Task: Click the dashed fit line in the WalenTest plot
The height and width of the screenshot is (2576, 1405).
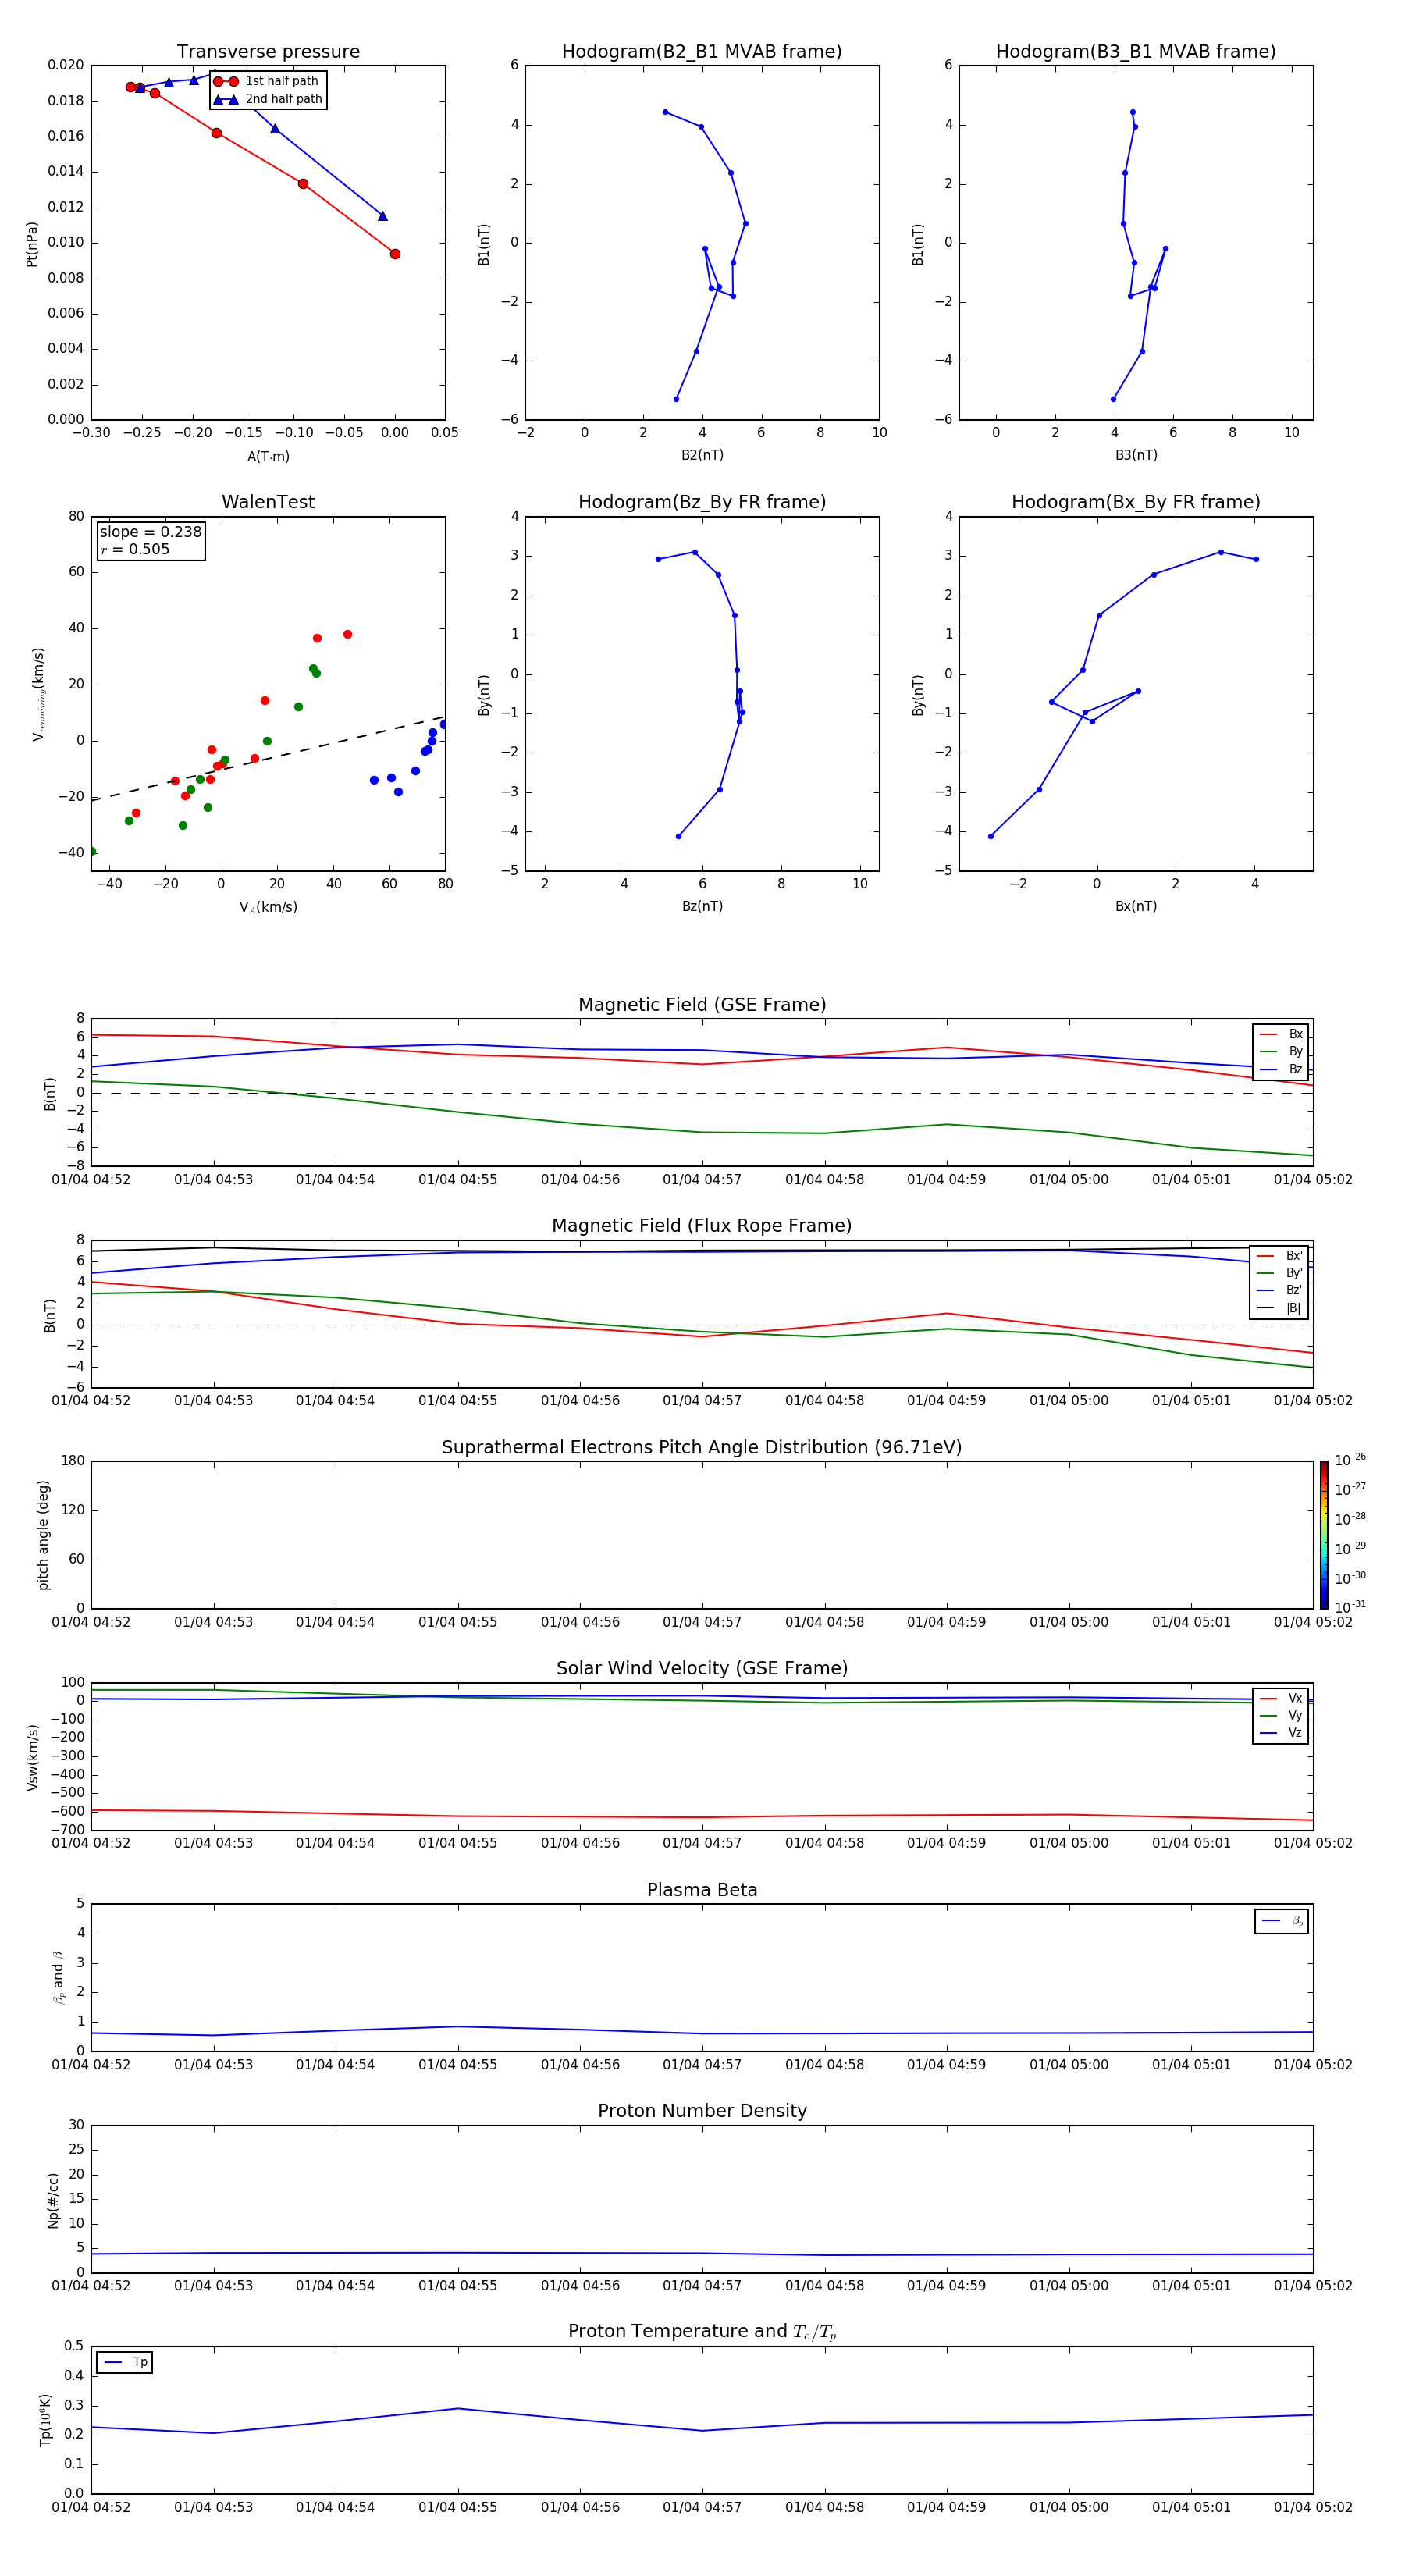Action: [268, 759]
